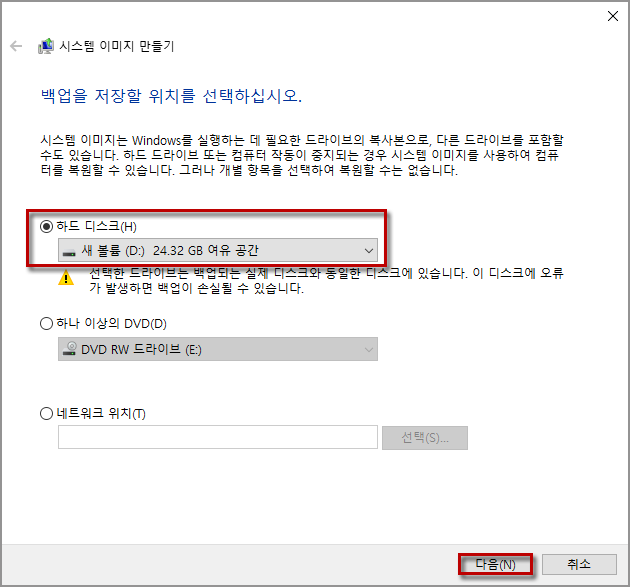Click the yellow warning triangle icon
Viewport: 630px width, 587px height.
66,278
